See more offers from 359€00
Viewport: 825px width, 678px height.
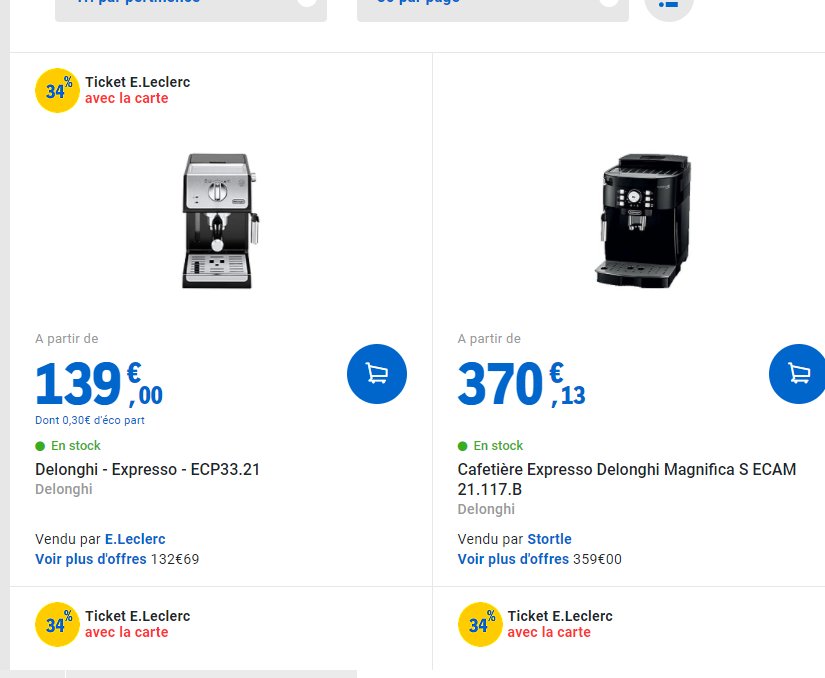(x=513, y=559)
